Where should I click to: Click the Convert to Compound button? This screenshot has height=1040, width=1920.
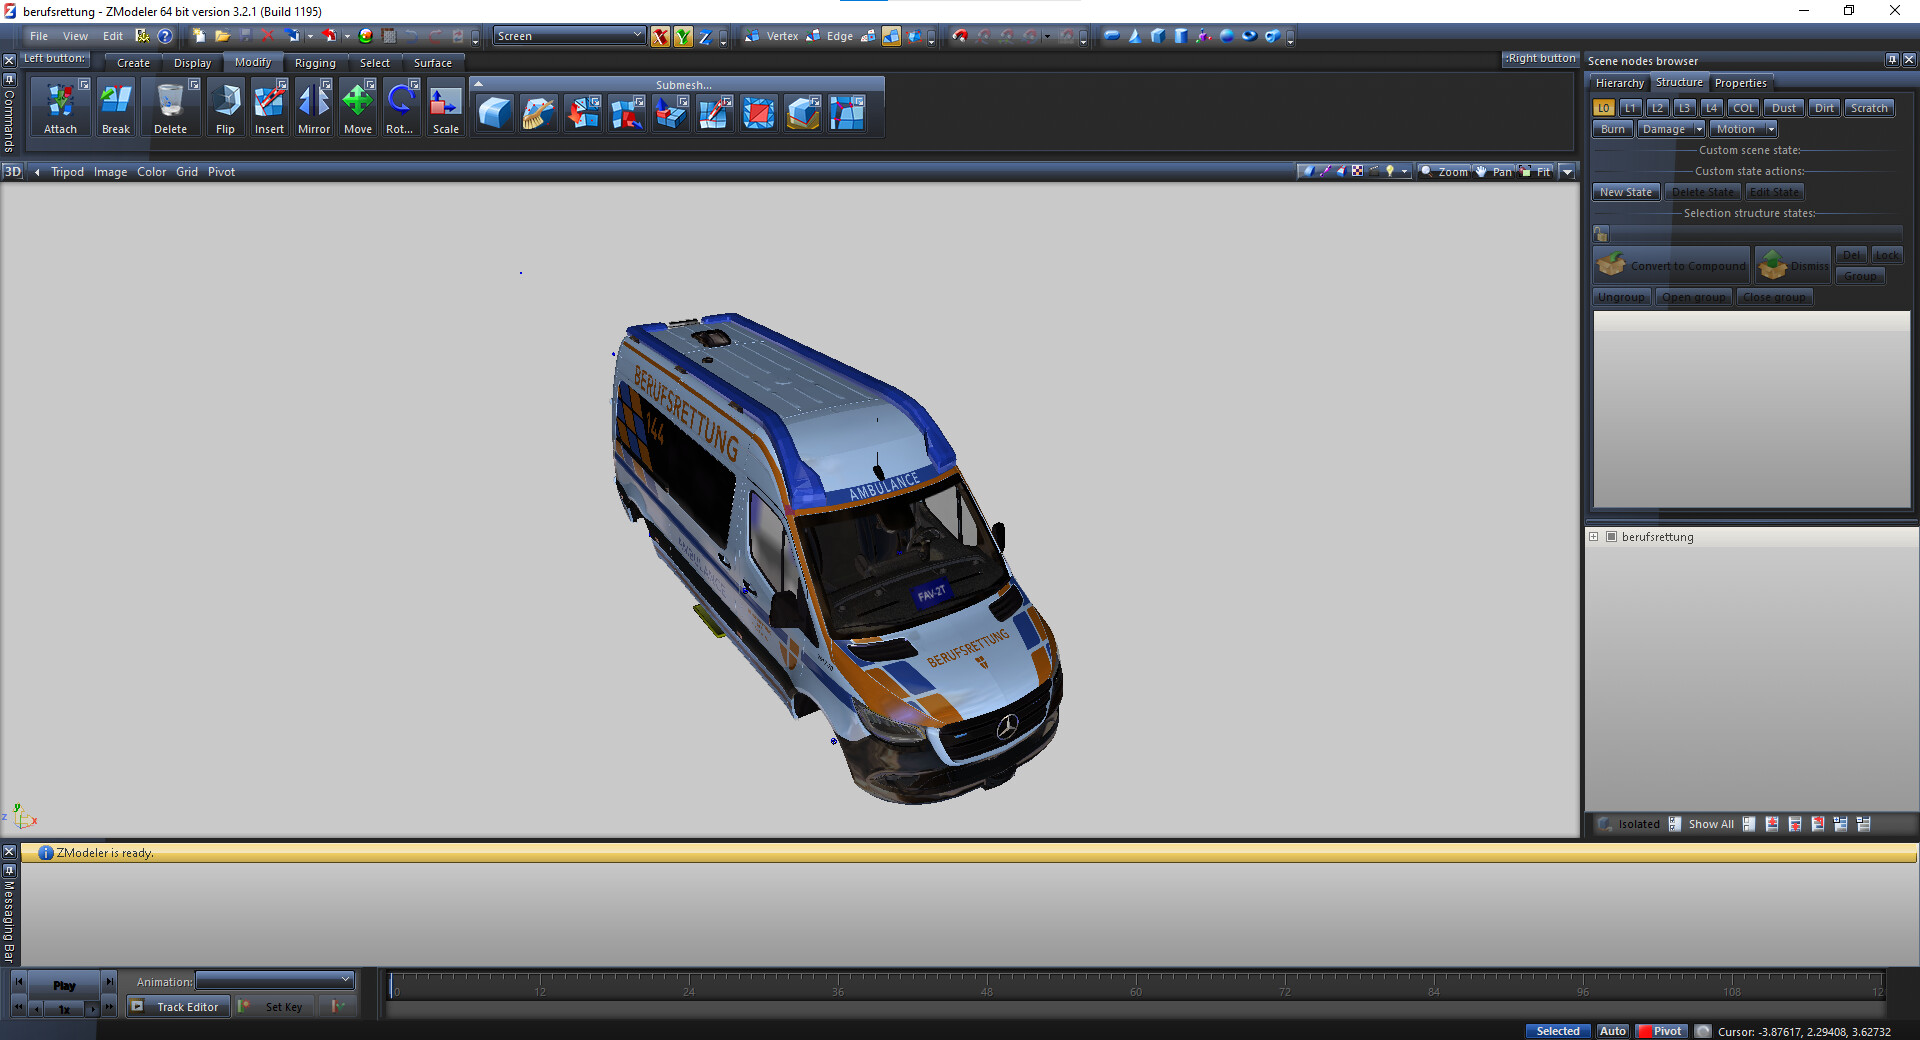pyautogui.click(x=1671, y=265)
